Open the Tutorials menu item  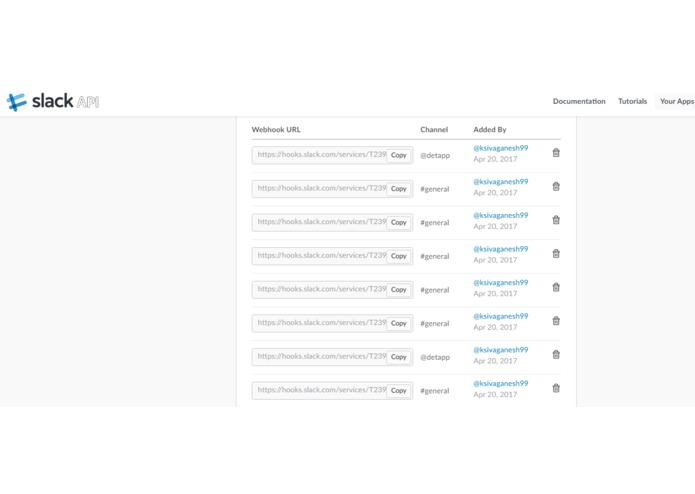coord(633,101)
